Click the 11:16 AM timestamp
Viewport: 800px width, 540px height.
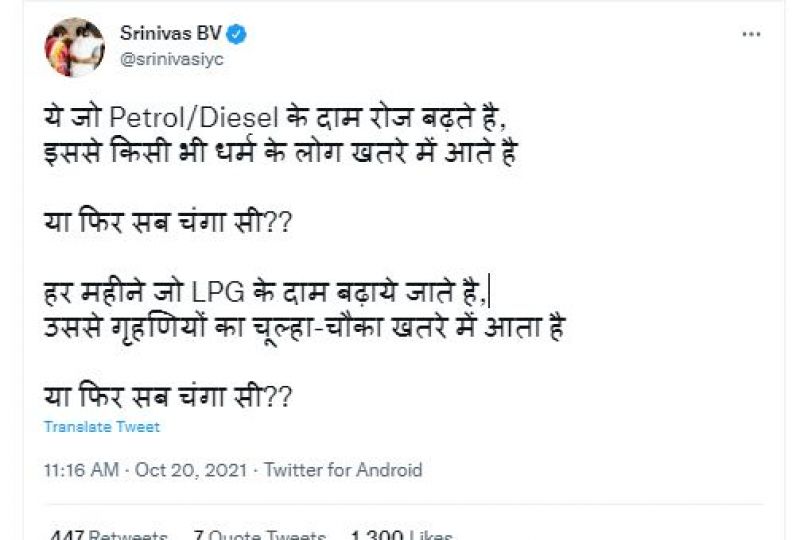coord(82,470)
